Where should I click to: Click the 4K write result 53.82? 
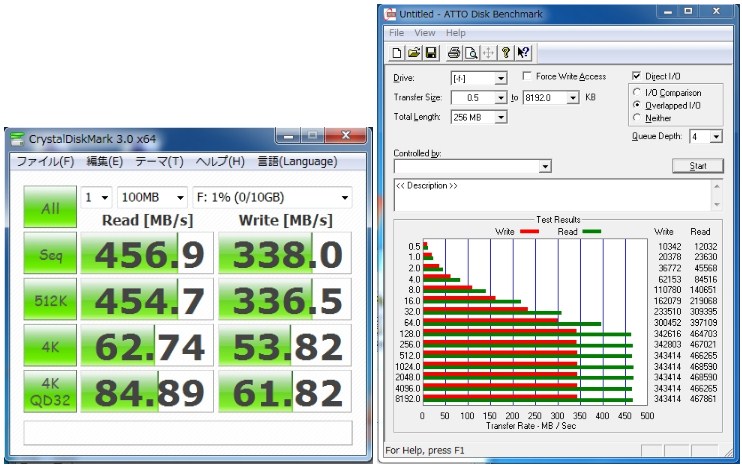[x=285, y=345]
